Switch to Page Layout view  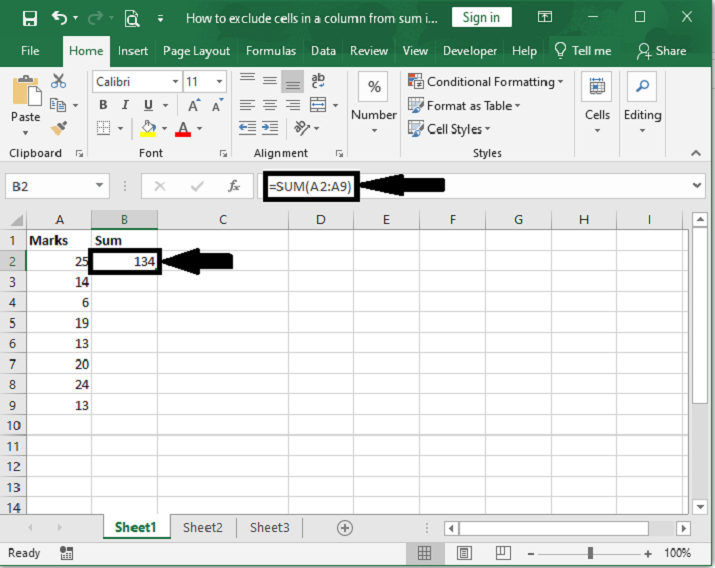coord(464,553)
